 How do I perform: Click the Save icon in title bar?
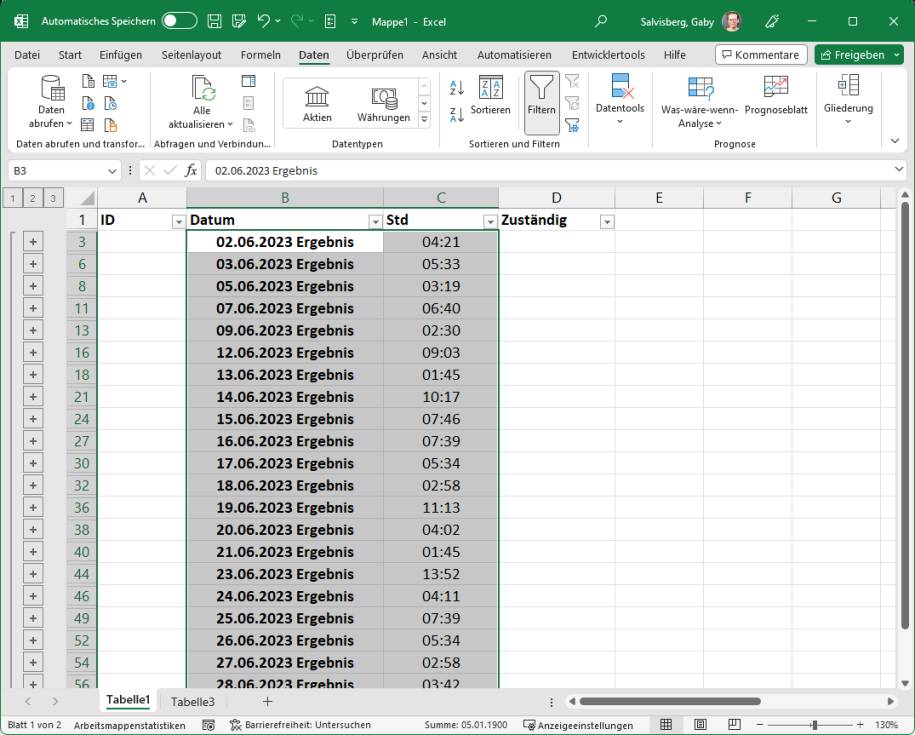214,21
